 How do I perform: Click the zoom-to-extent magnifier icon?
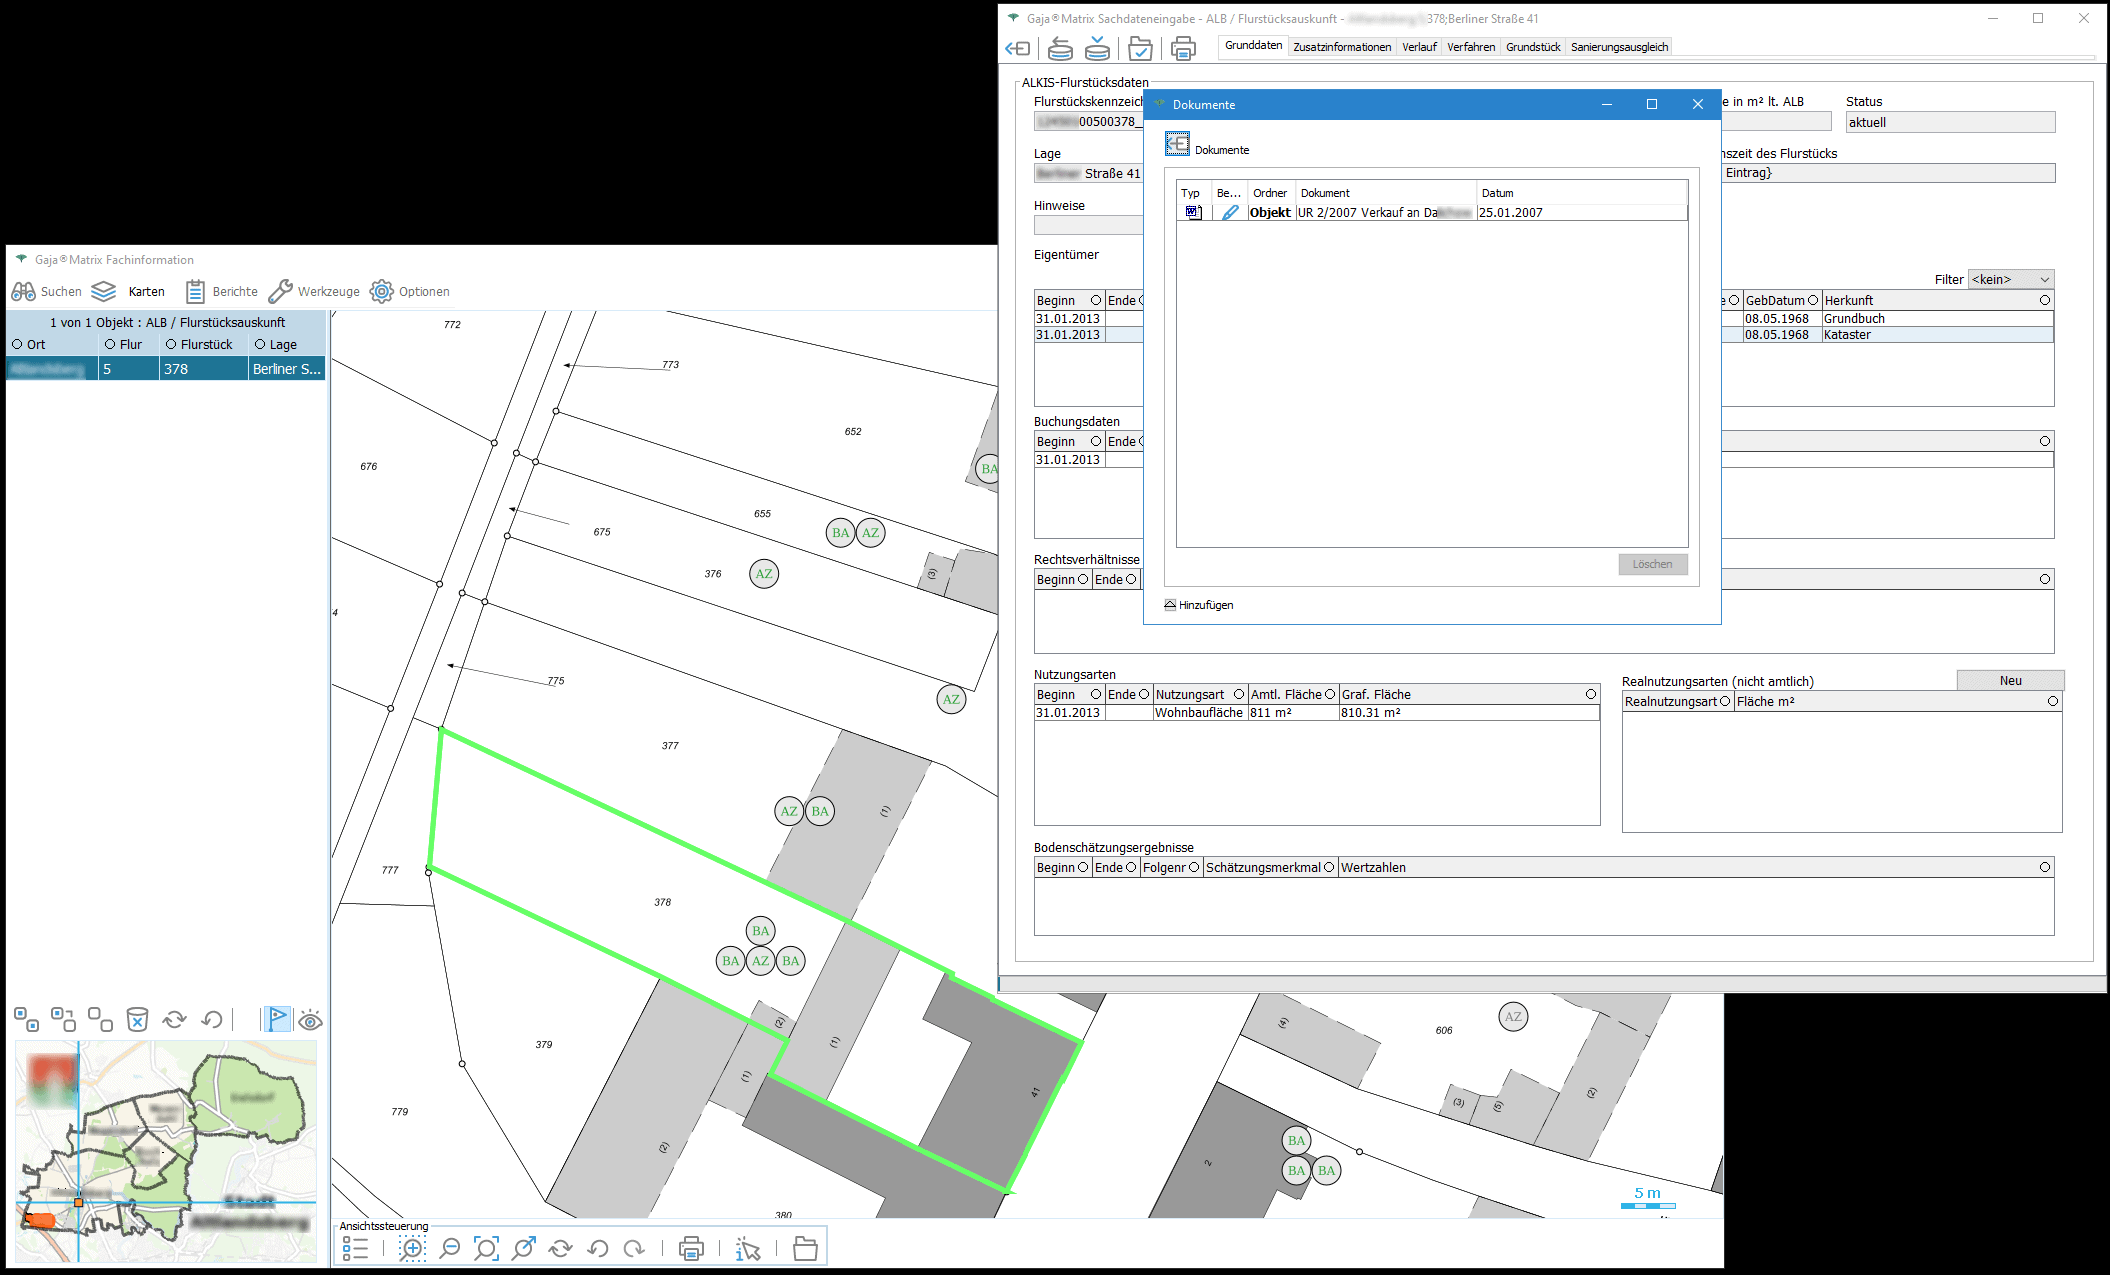(x=486, y=1248)
